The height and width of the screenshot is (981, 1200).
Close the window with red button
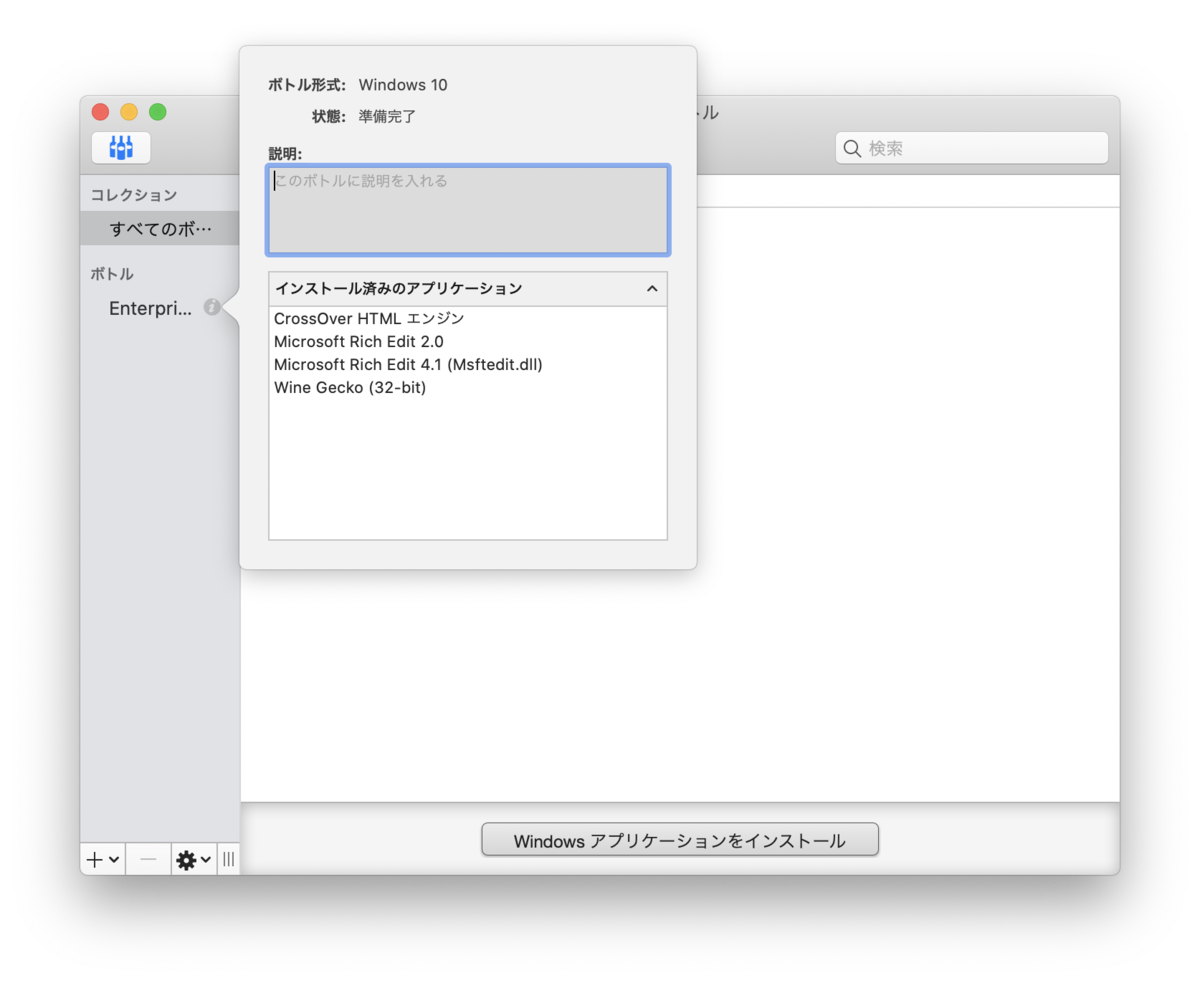pyautogui.click(x=100, y=112)
